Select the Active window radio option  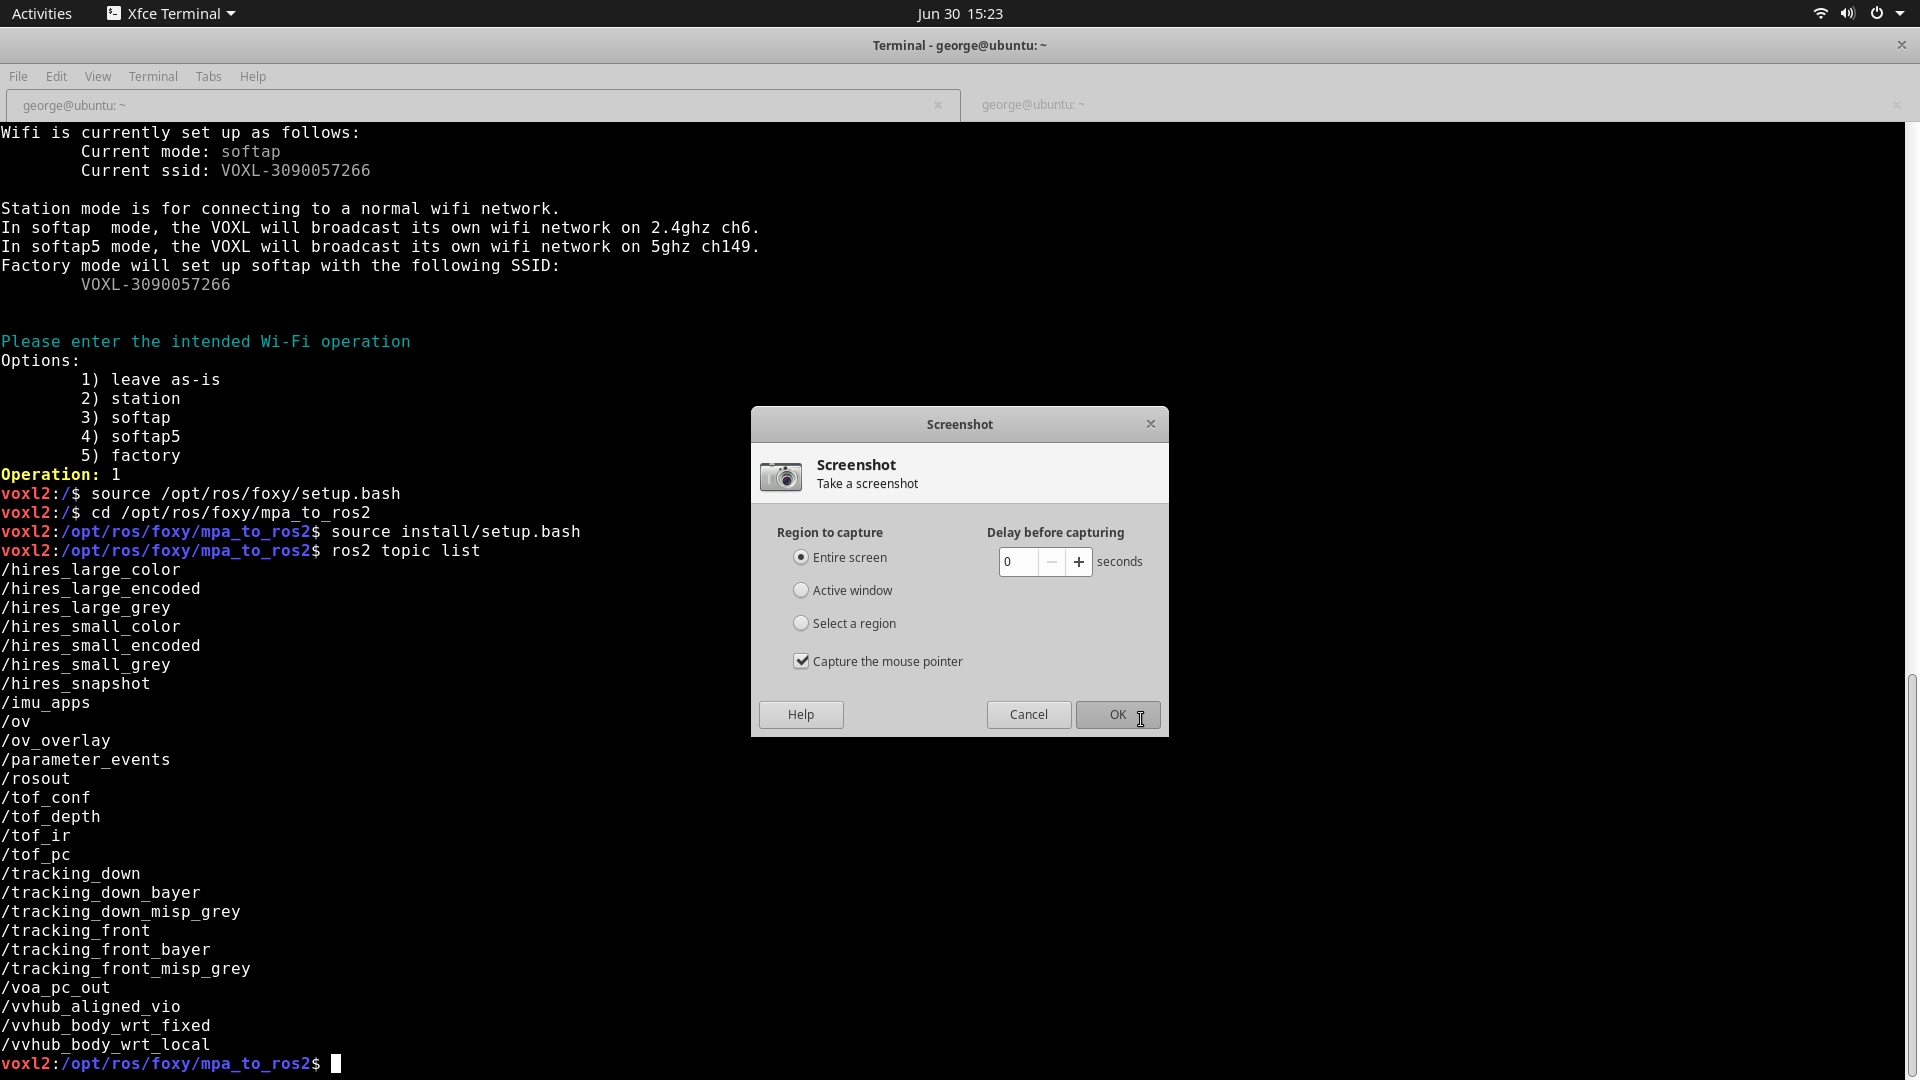click(x=801, y=591)
